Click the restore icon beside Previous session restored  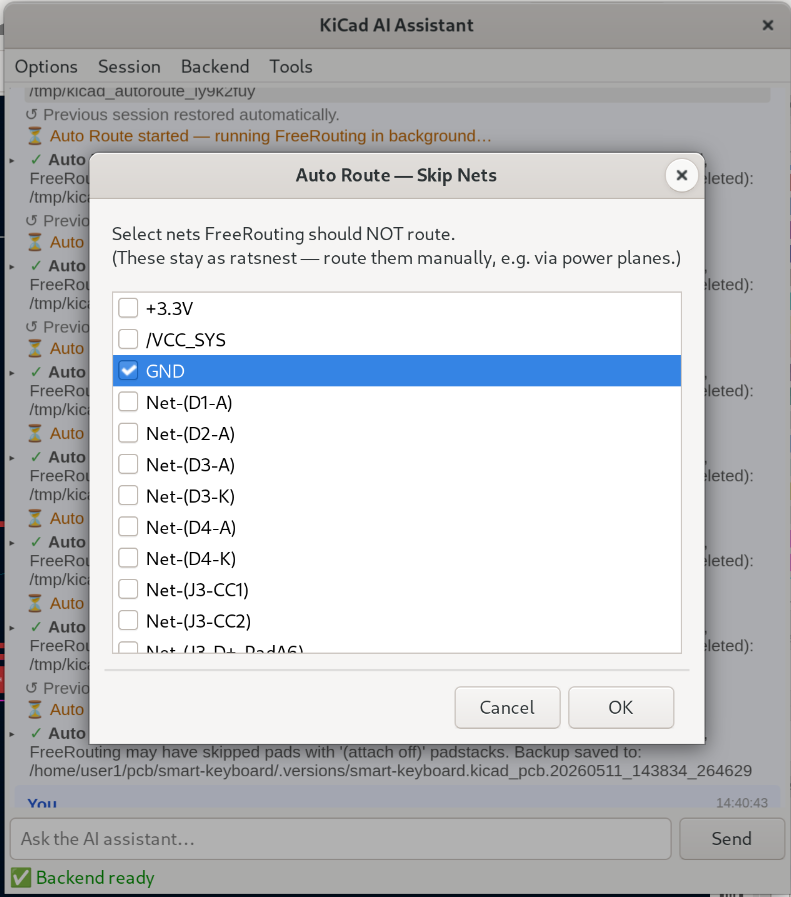tap(31, 115)
